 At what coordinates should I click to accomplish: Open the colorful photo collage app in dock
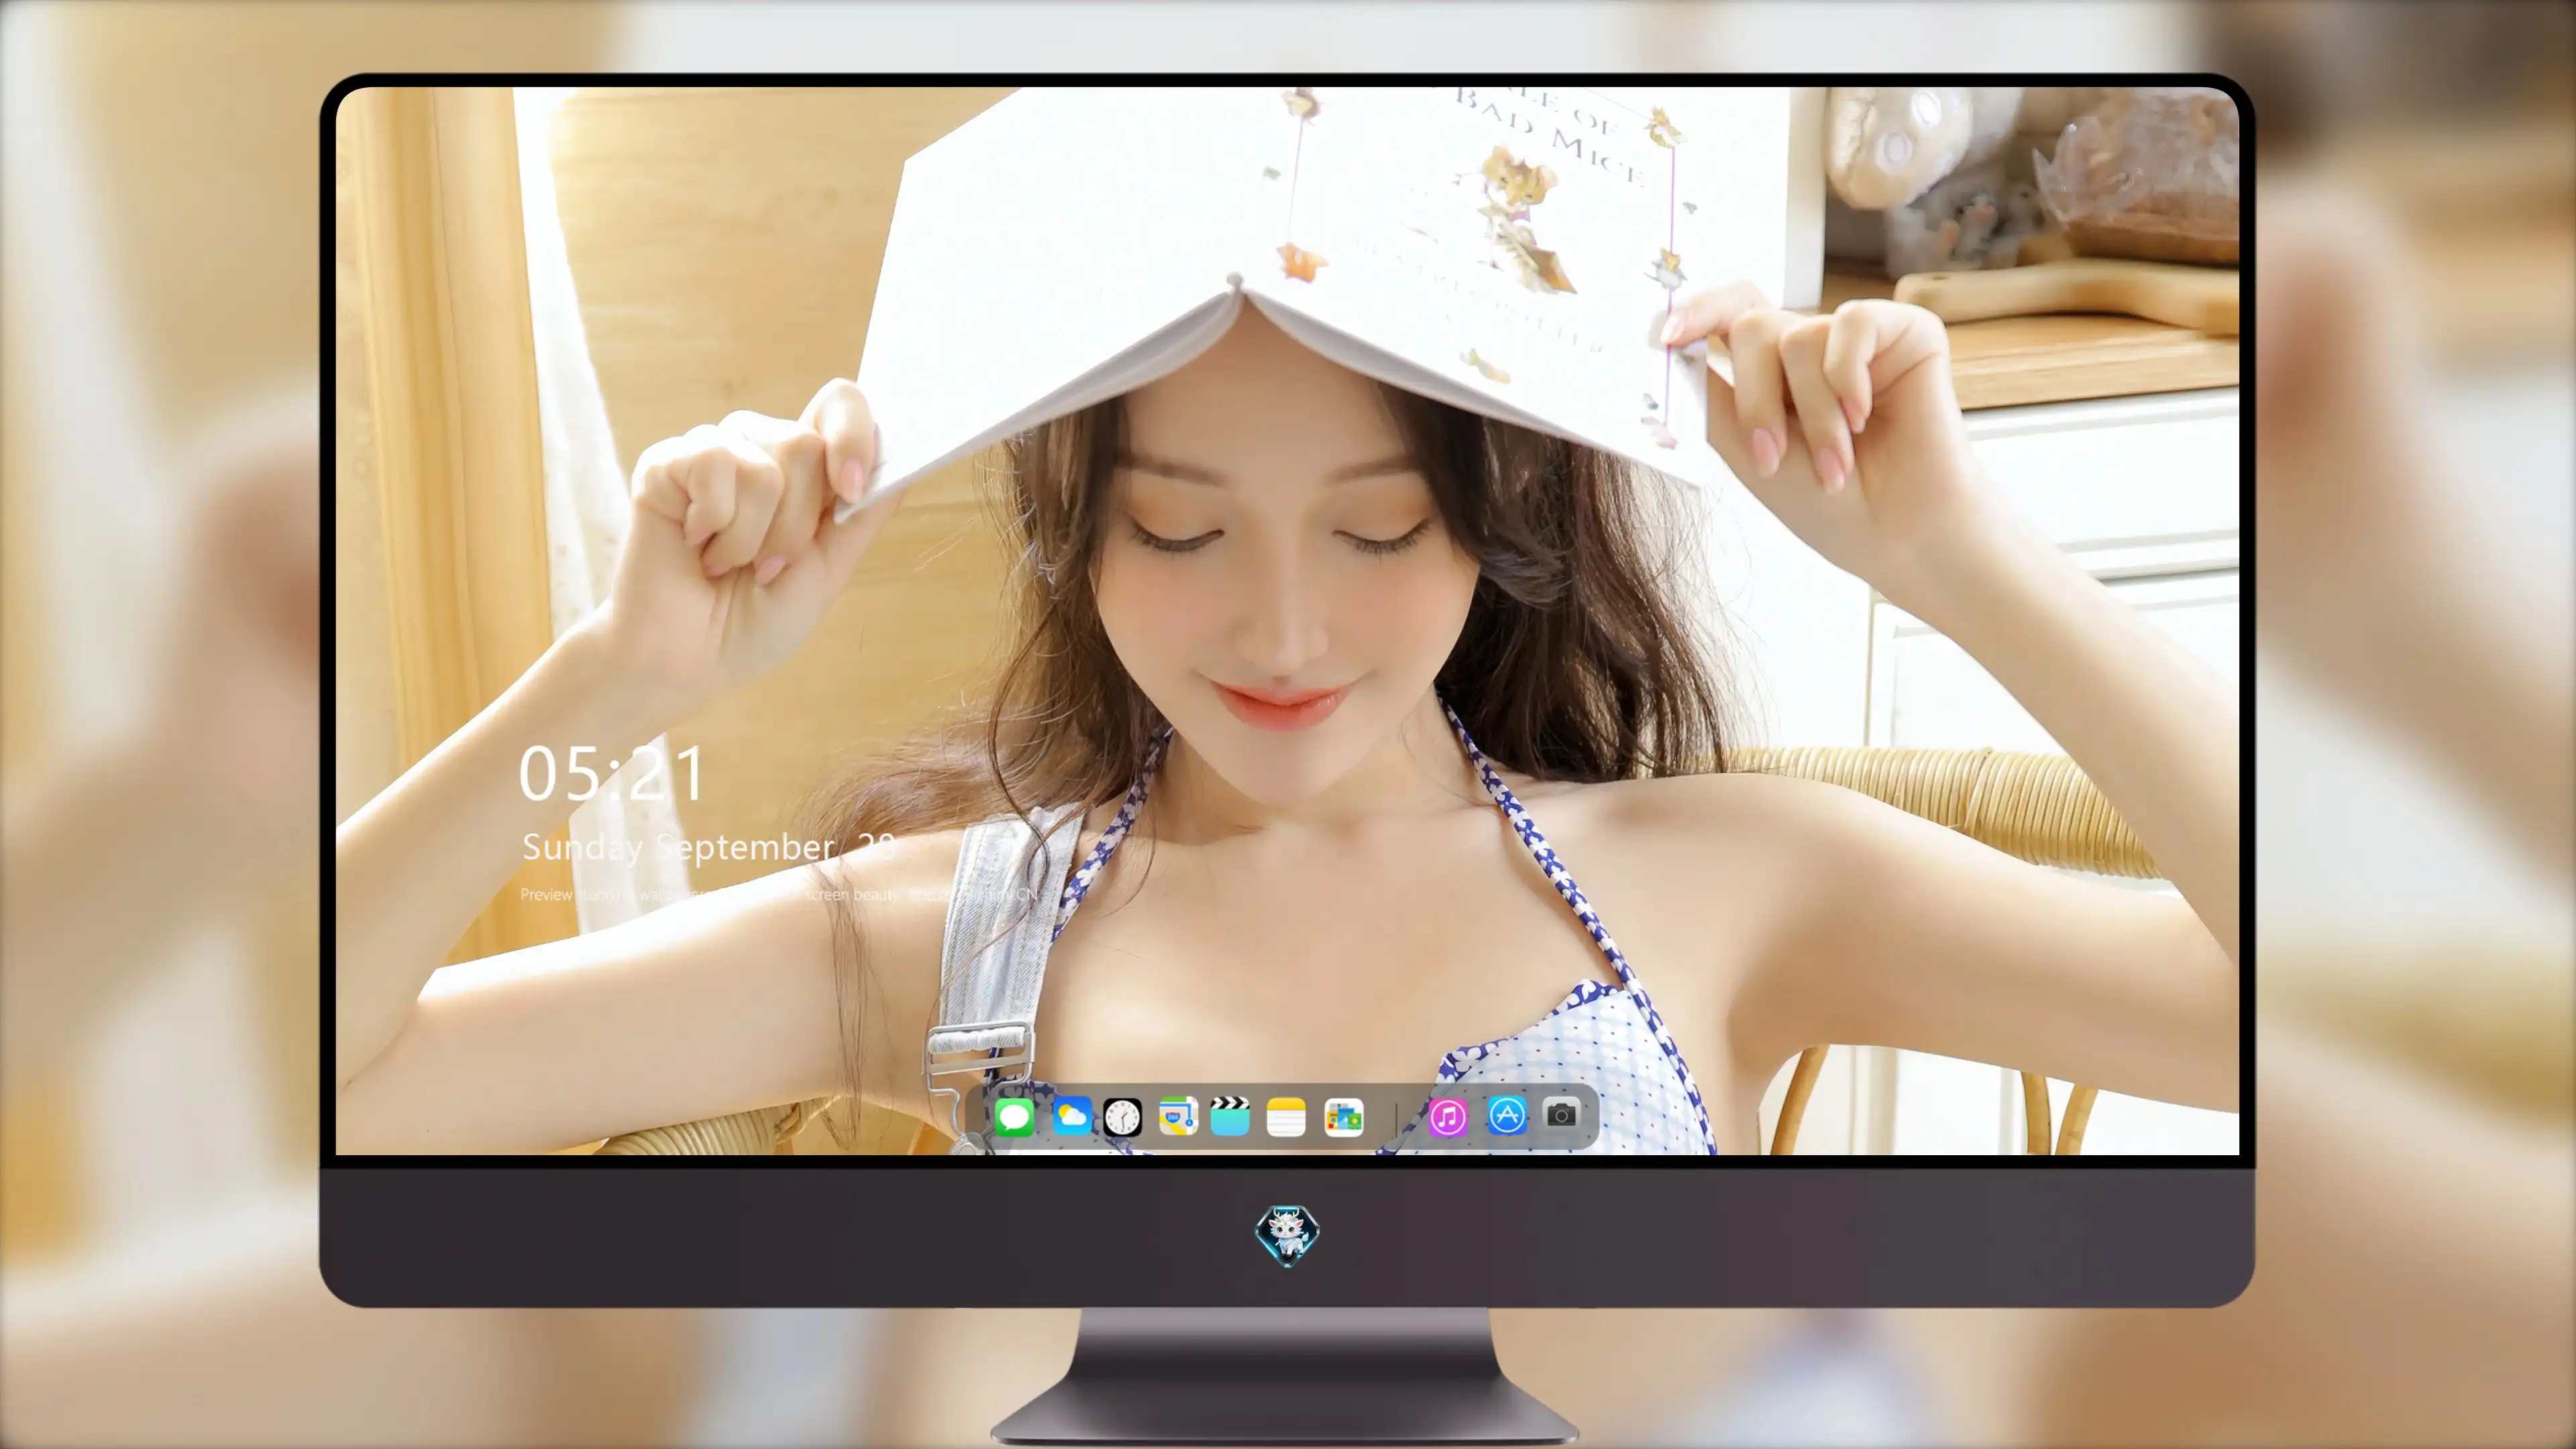coord(1344,1117)
